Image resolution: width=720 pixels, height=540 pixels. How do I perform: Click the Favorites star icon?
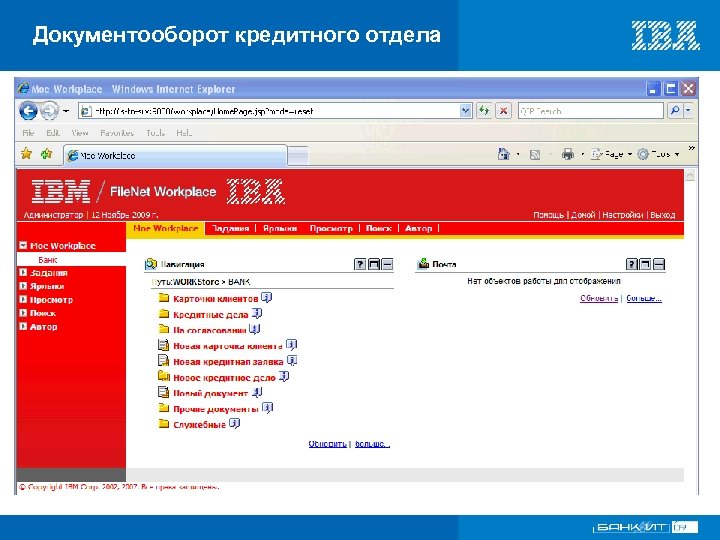[27, 154]
